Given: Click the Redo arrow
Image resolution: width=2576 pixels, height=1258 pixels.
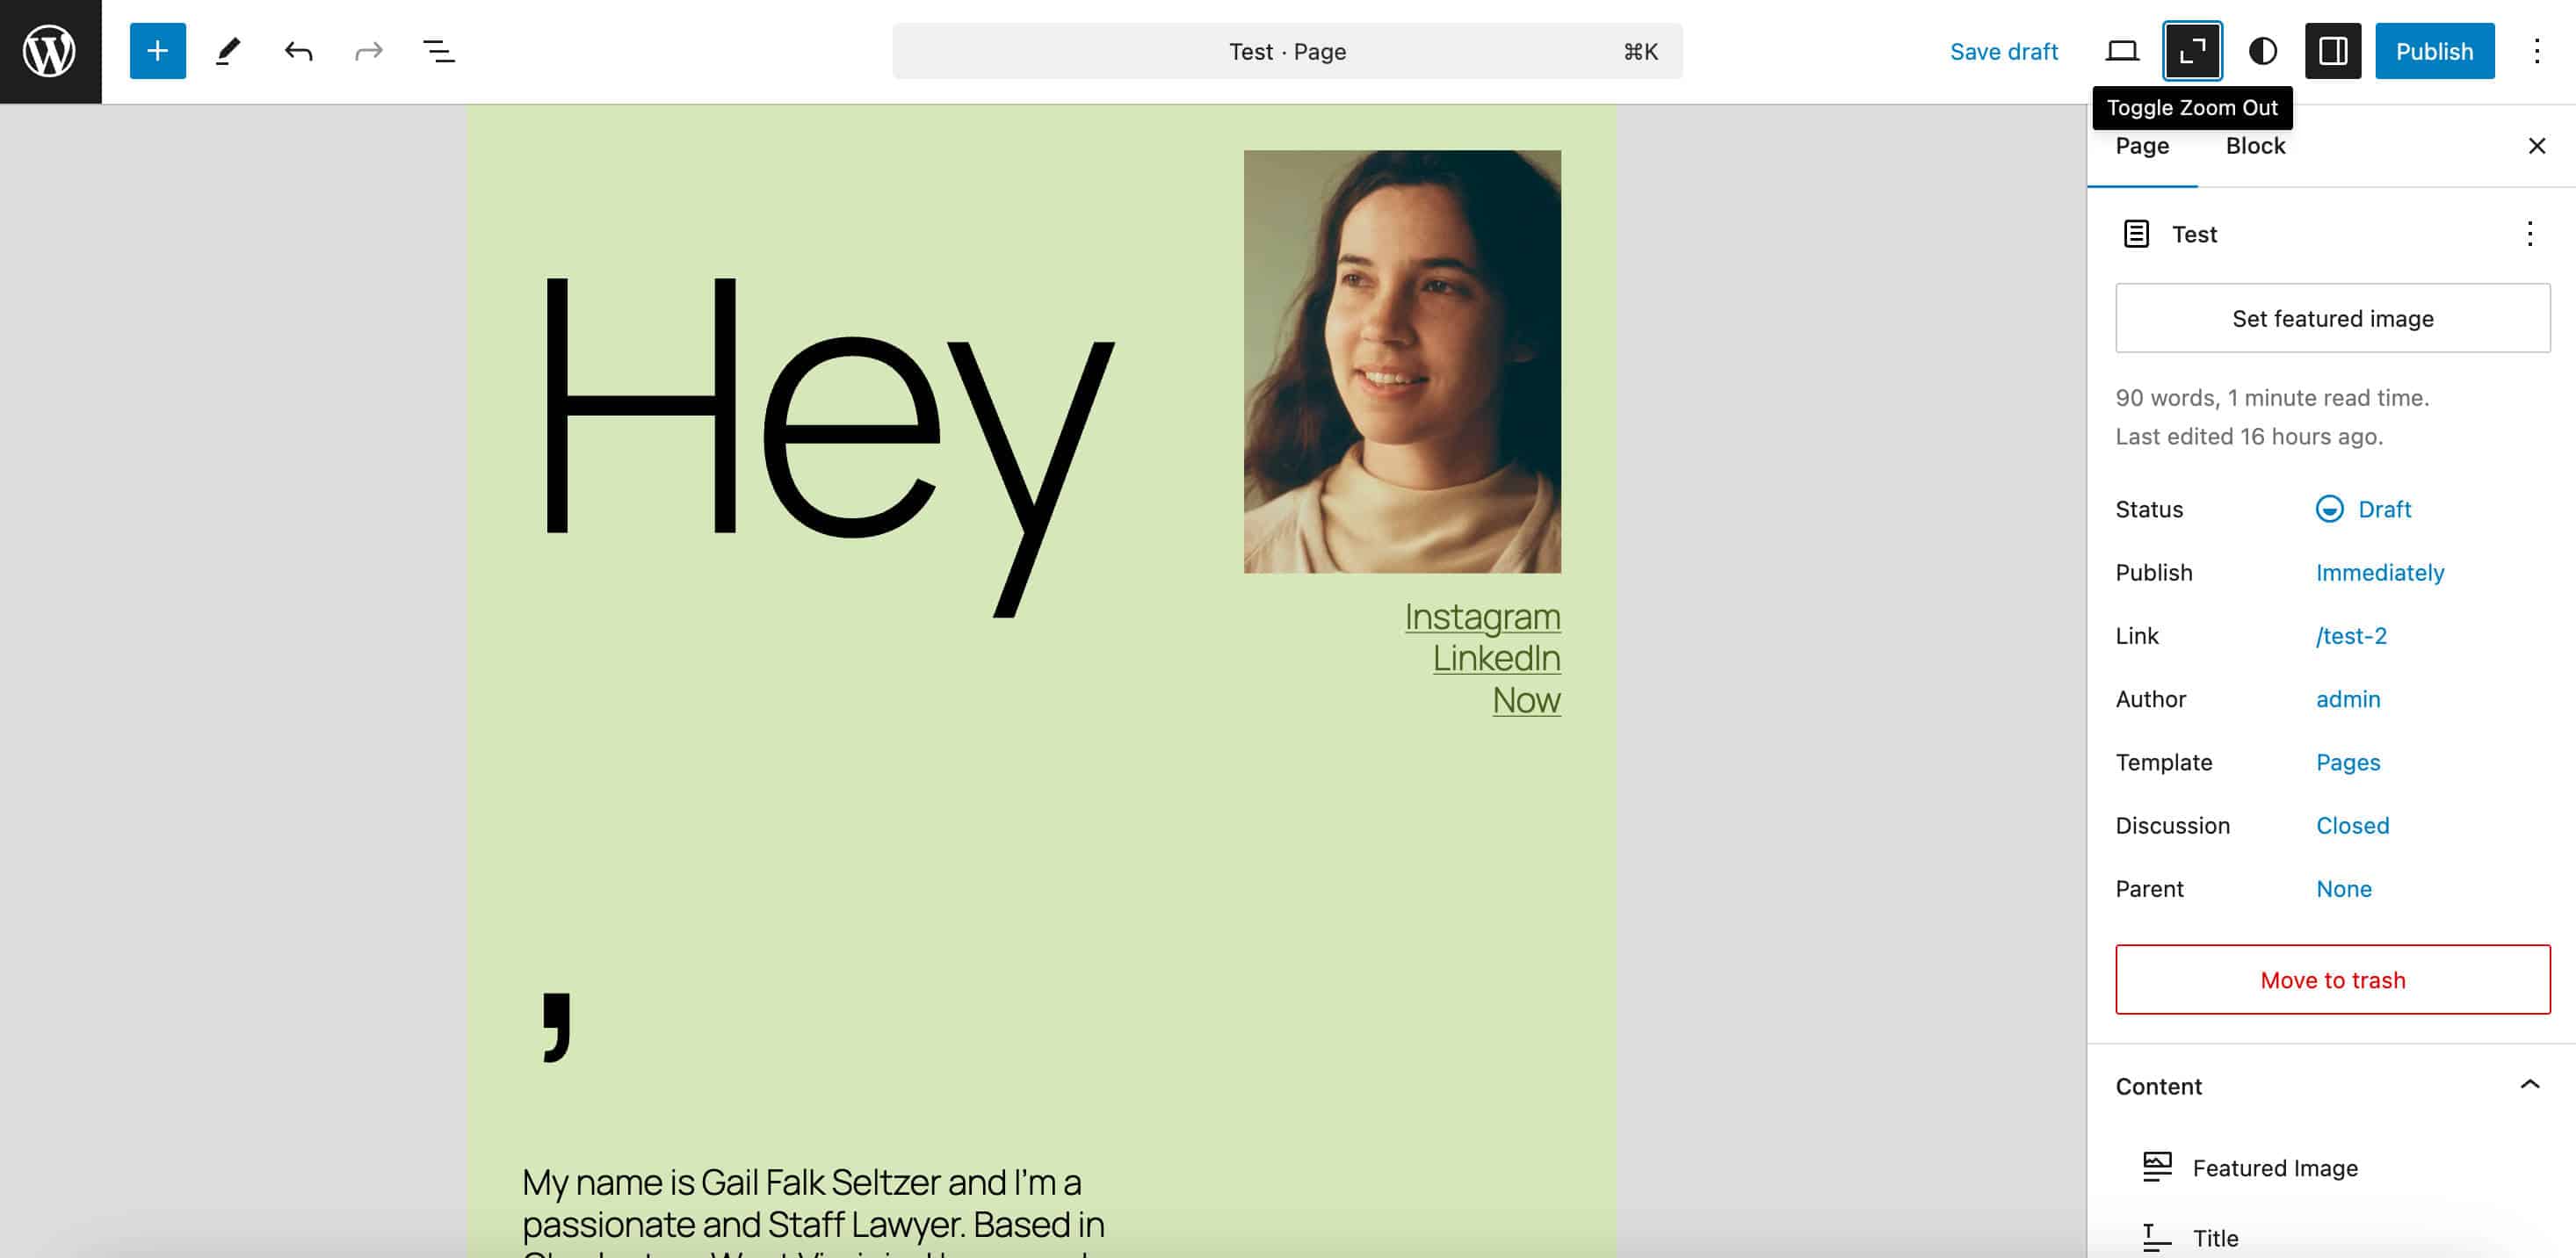Looking at the screenshot, I should click(368, 51).
